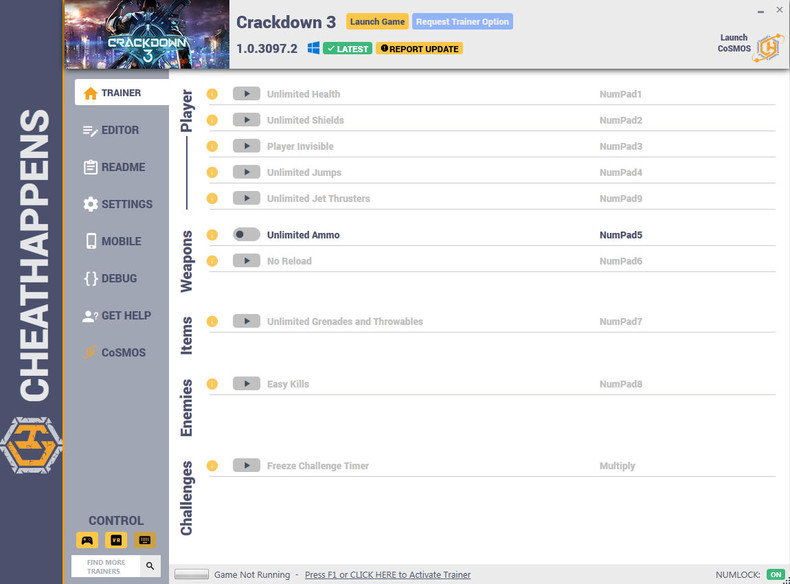Click the Windows platform icon
Image resolution: width=790 pixels, height=584 pixels.
313,48
